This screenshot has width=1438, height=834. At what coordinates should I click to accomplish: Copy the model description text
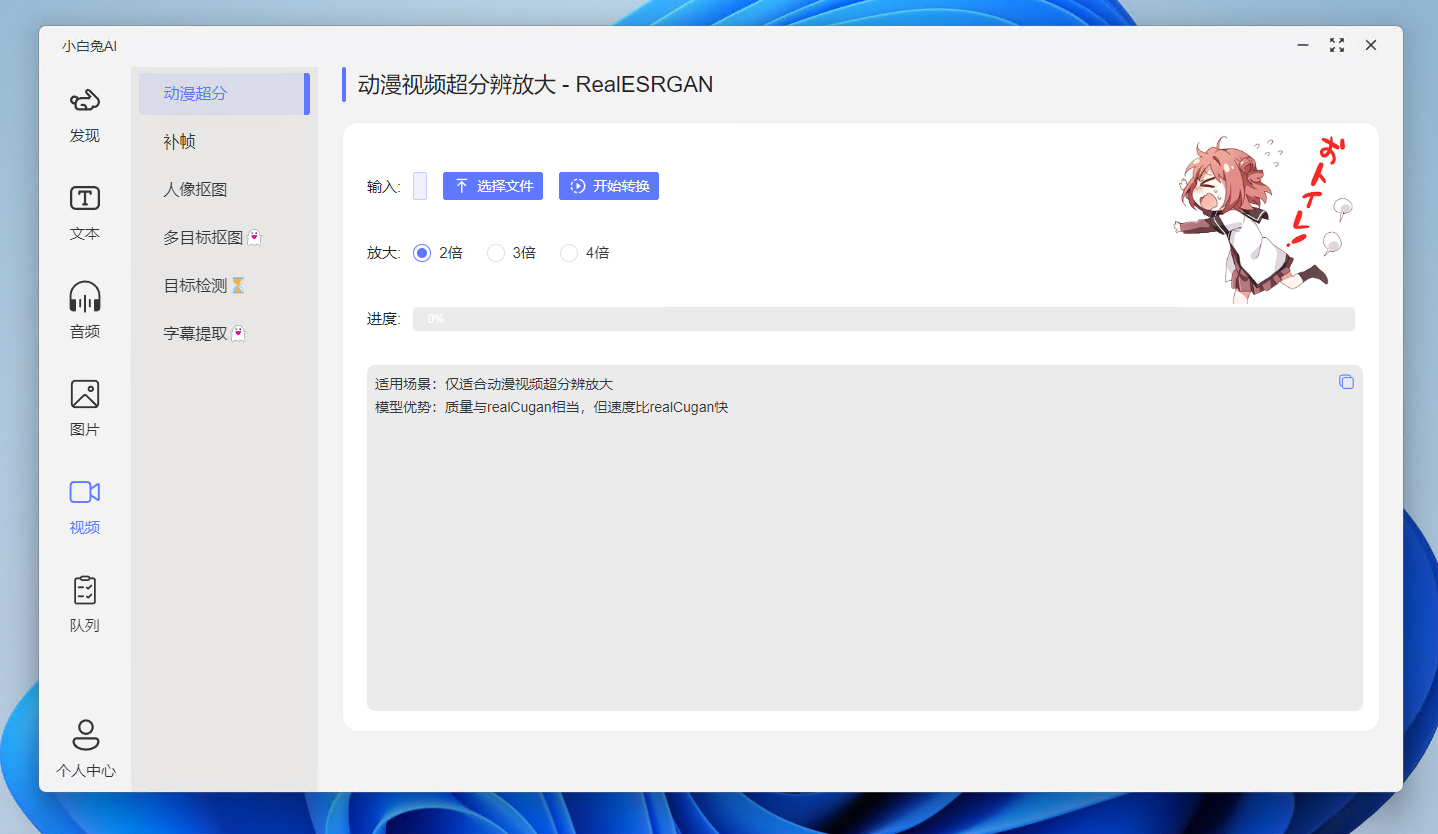(x=1346, y=382)
